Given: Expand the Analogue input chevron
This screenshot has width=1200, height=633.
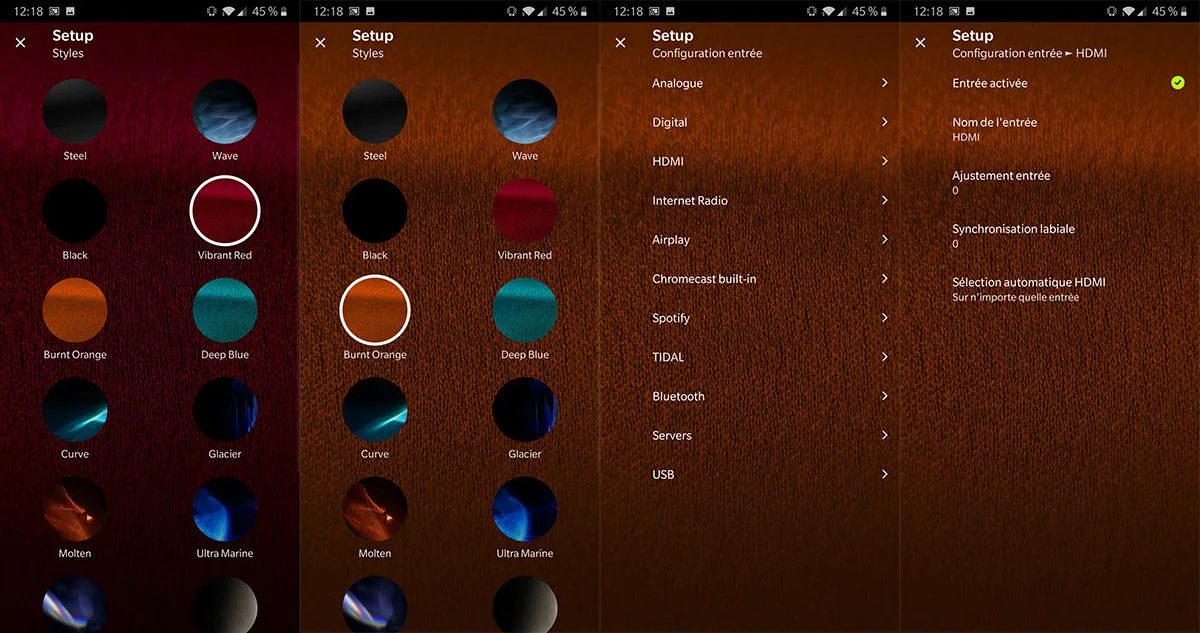Looking at the screenshot, I should point(885,83).
